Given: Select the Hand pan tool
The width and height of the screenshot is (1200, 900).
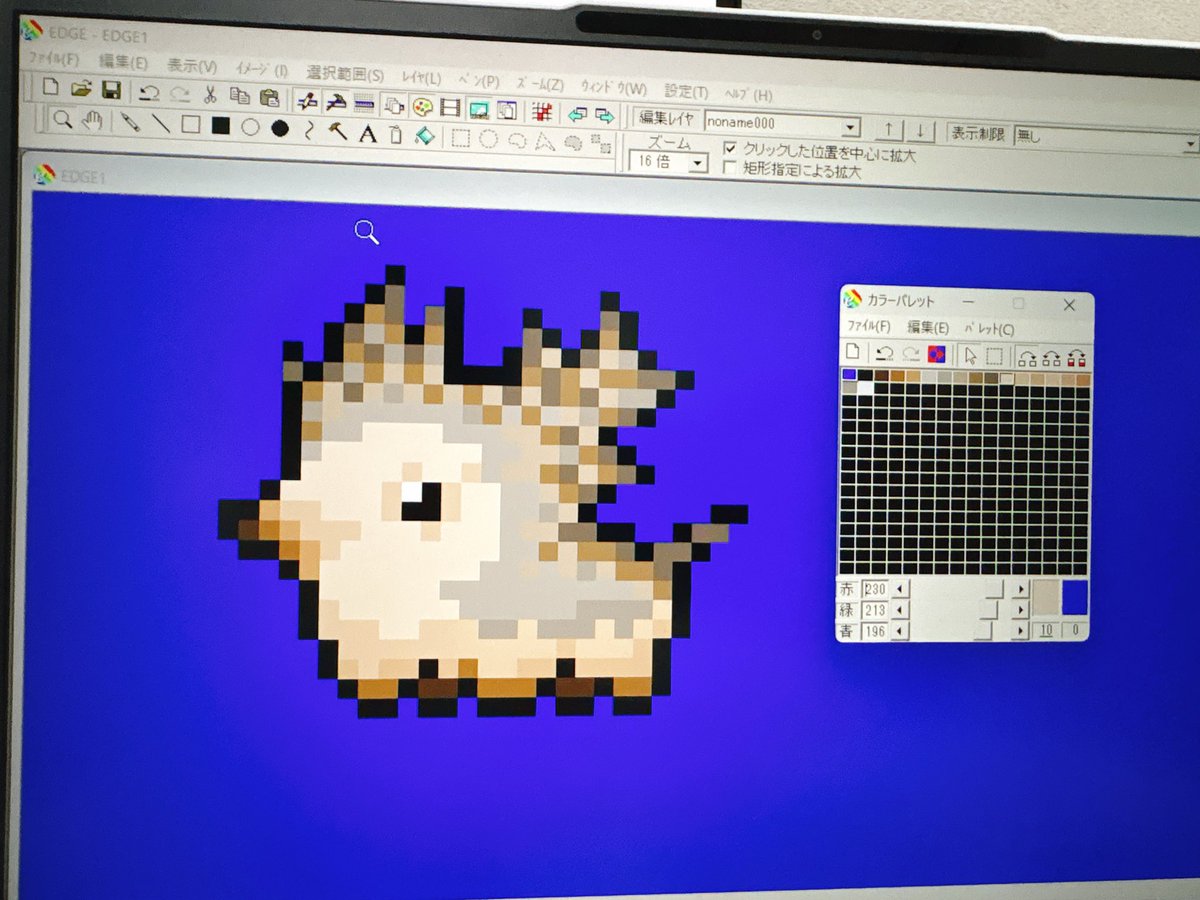Looking at the screenshot, I should point(92,122).
